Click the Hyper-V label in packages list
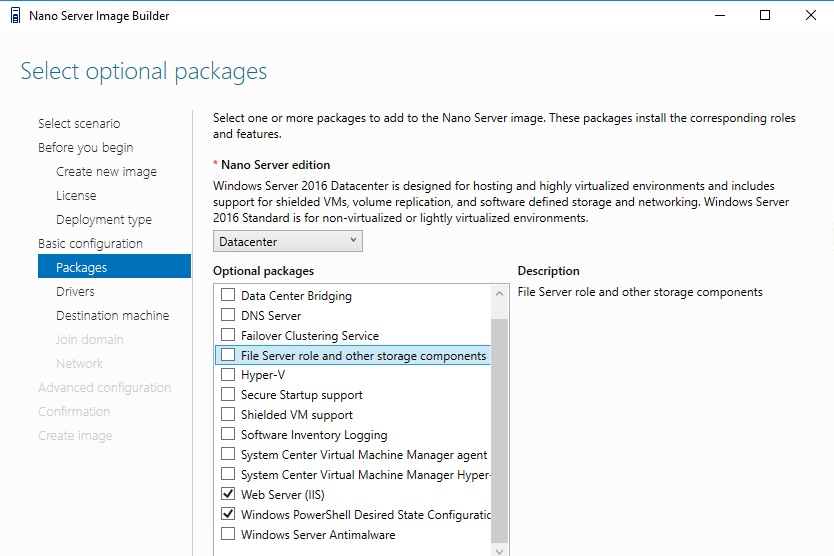The height and width of the screenshot is (556, 834). click(x=263, y=375)
